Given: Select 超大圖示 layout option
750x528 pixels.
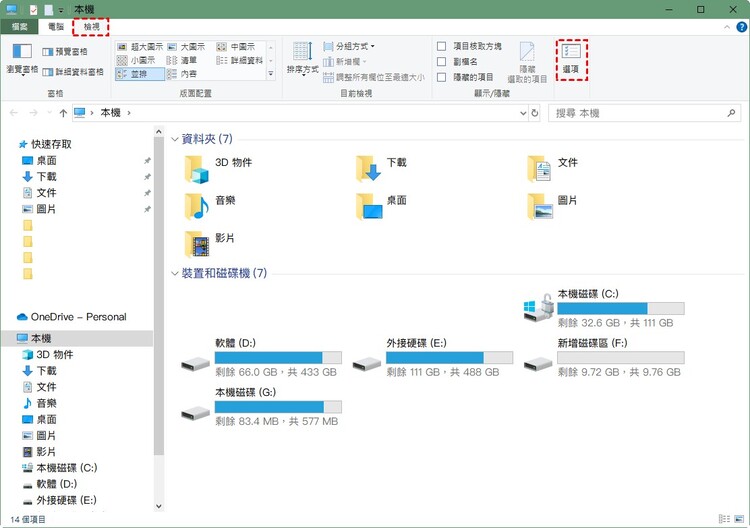Looking at the screenshot, I should point(140,47).
